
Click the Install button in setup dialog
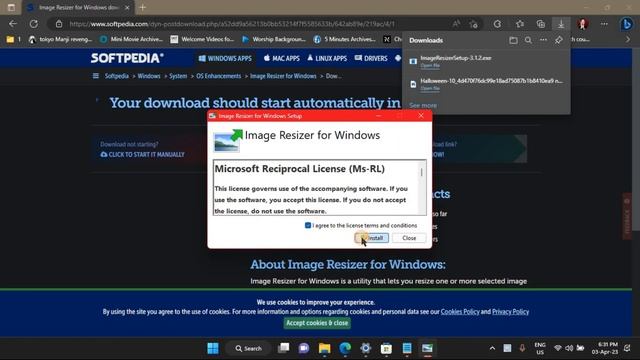(372, 238)
